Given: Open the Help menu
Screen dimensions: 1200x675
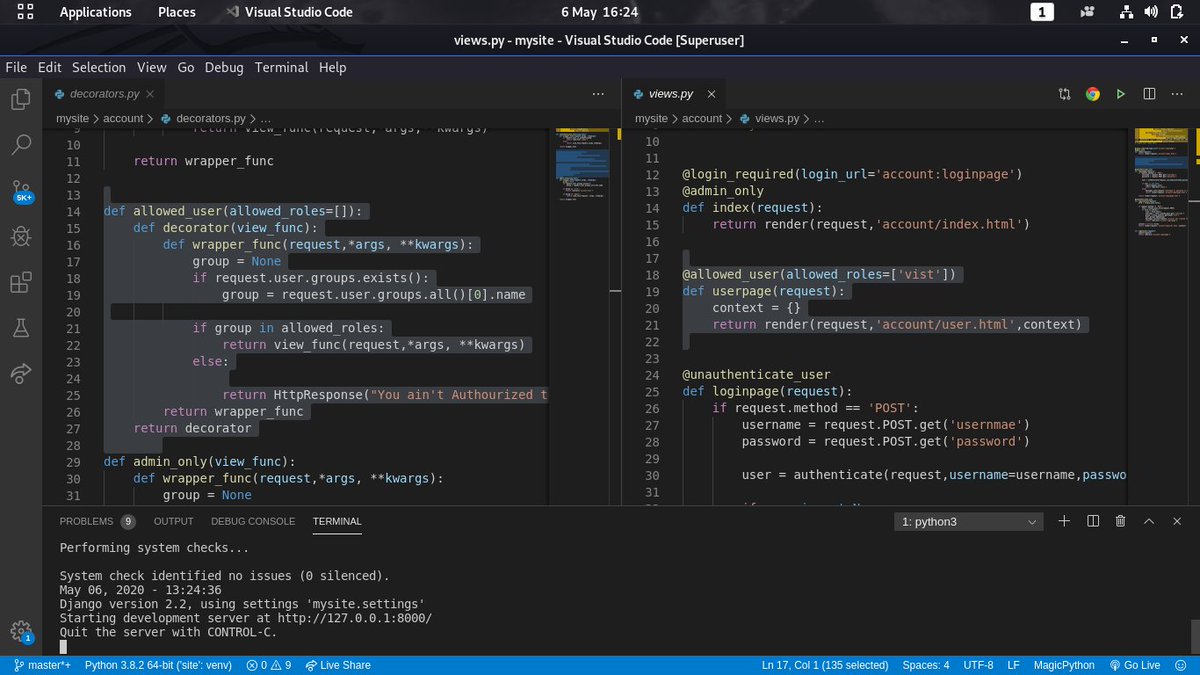Looking at the screenshot, I should tap(333, 67).
